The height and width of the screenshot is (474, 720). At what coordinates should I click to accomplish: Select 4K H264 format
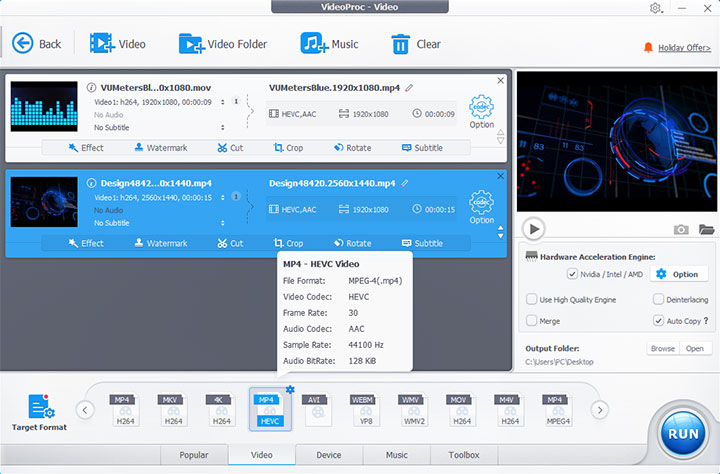[221, 410]
